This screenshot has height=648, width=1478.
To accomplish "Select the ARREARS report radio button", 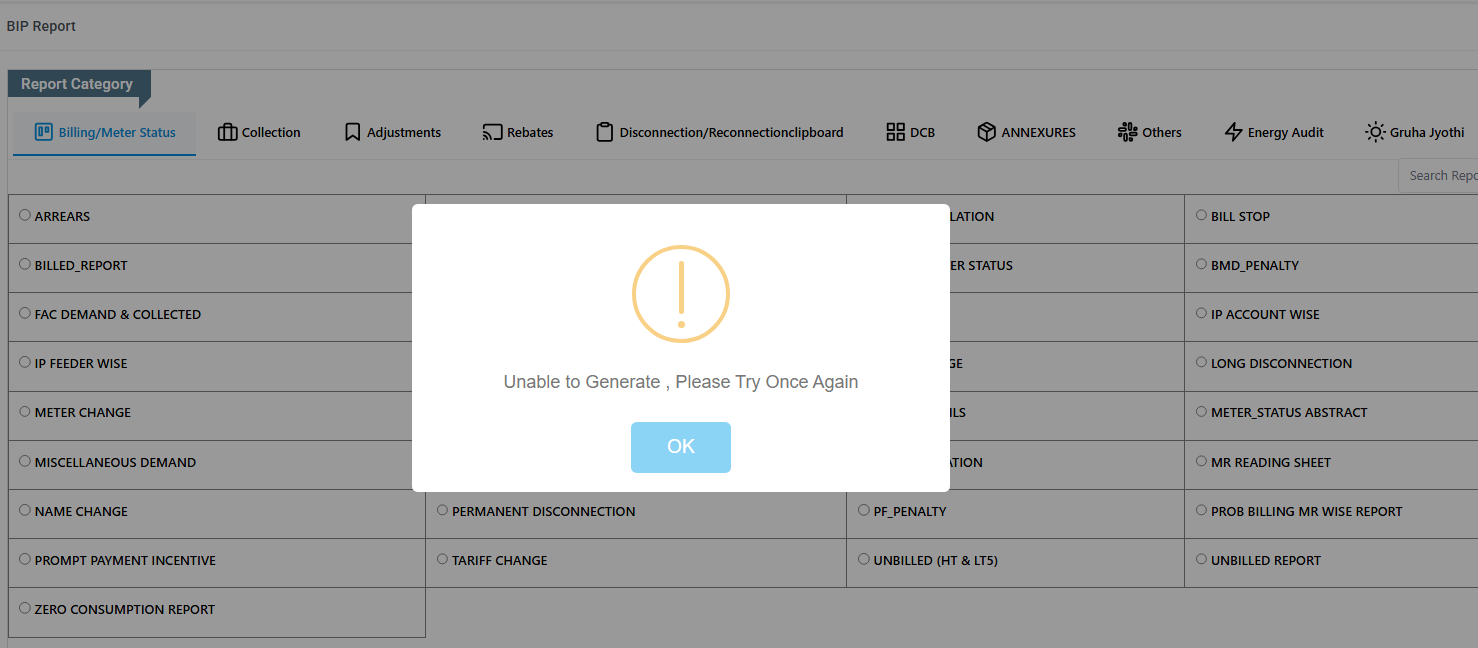I will (25, 215).
